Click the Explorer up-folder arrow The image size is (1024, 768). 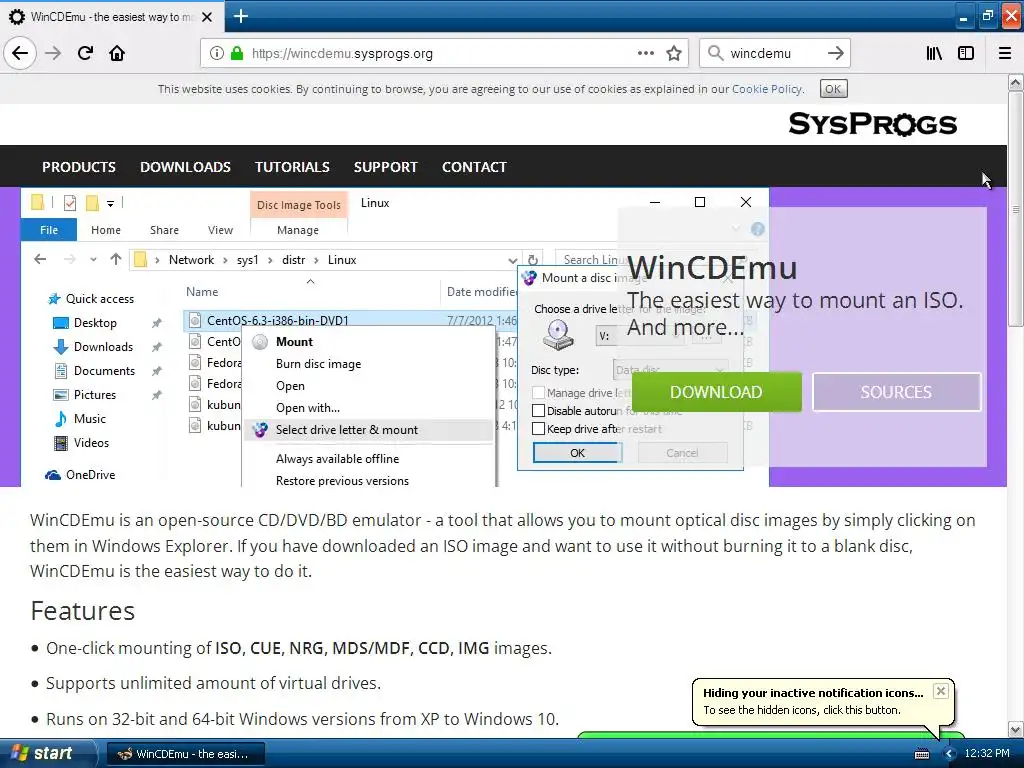pos(116,259)
